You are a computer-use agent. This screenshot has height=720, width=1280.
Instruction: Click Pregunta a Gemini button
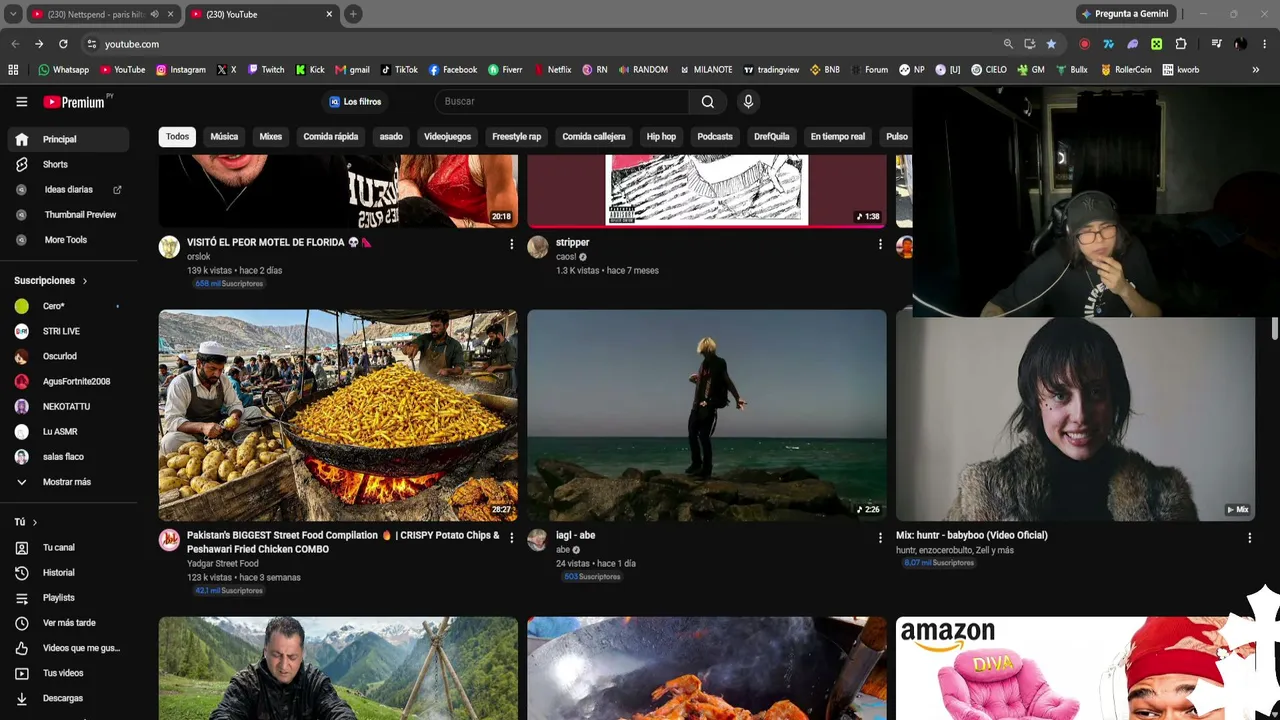(1125, 14)
